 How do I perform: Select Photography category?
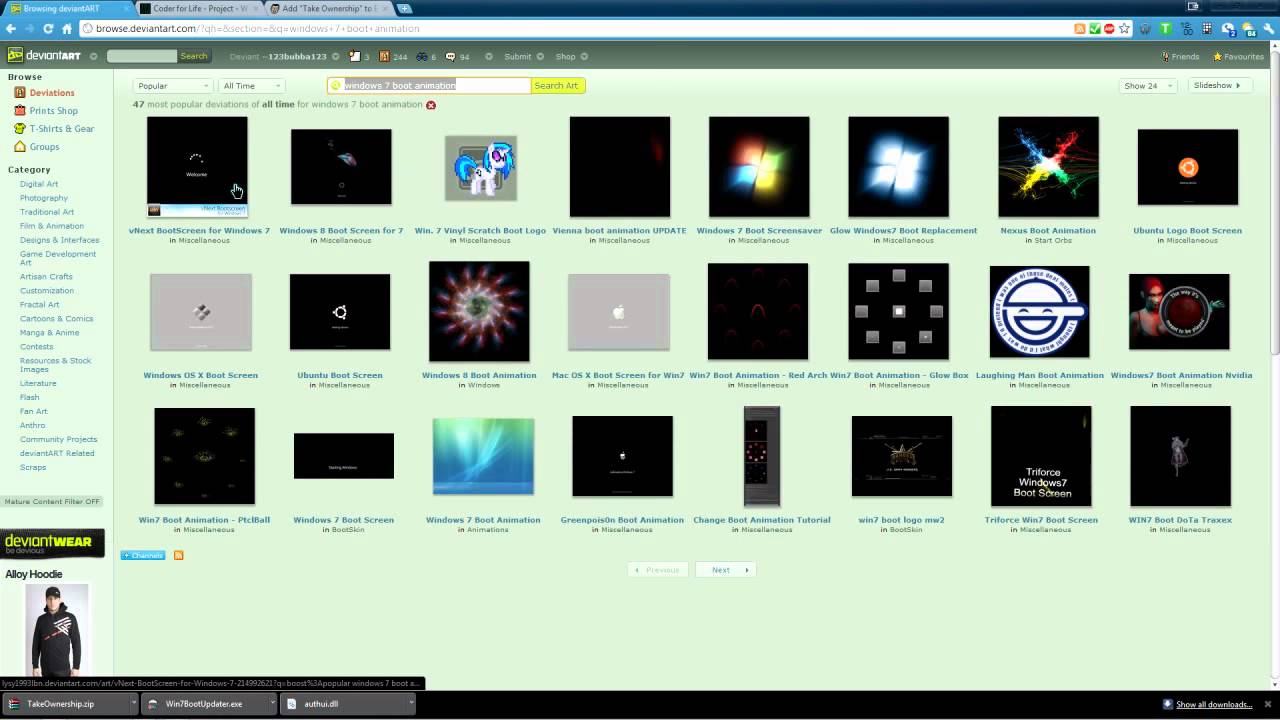tap(44, 198)
